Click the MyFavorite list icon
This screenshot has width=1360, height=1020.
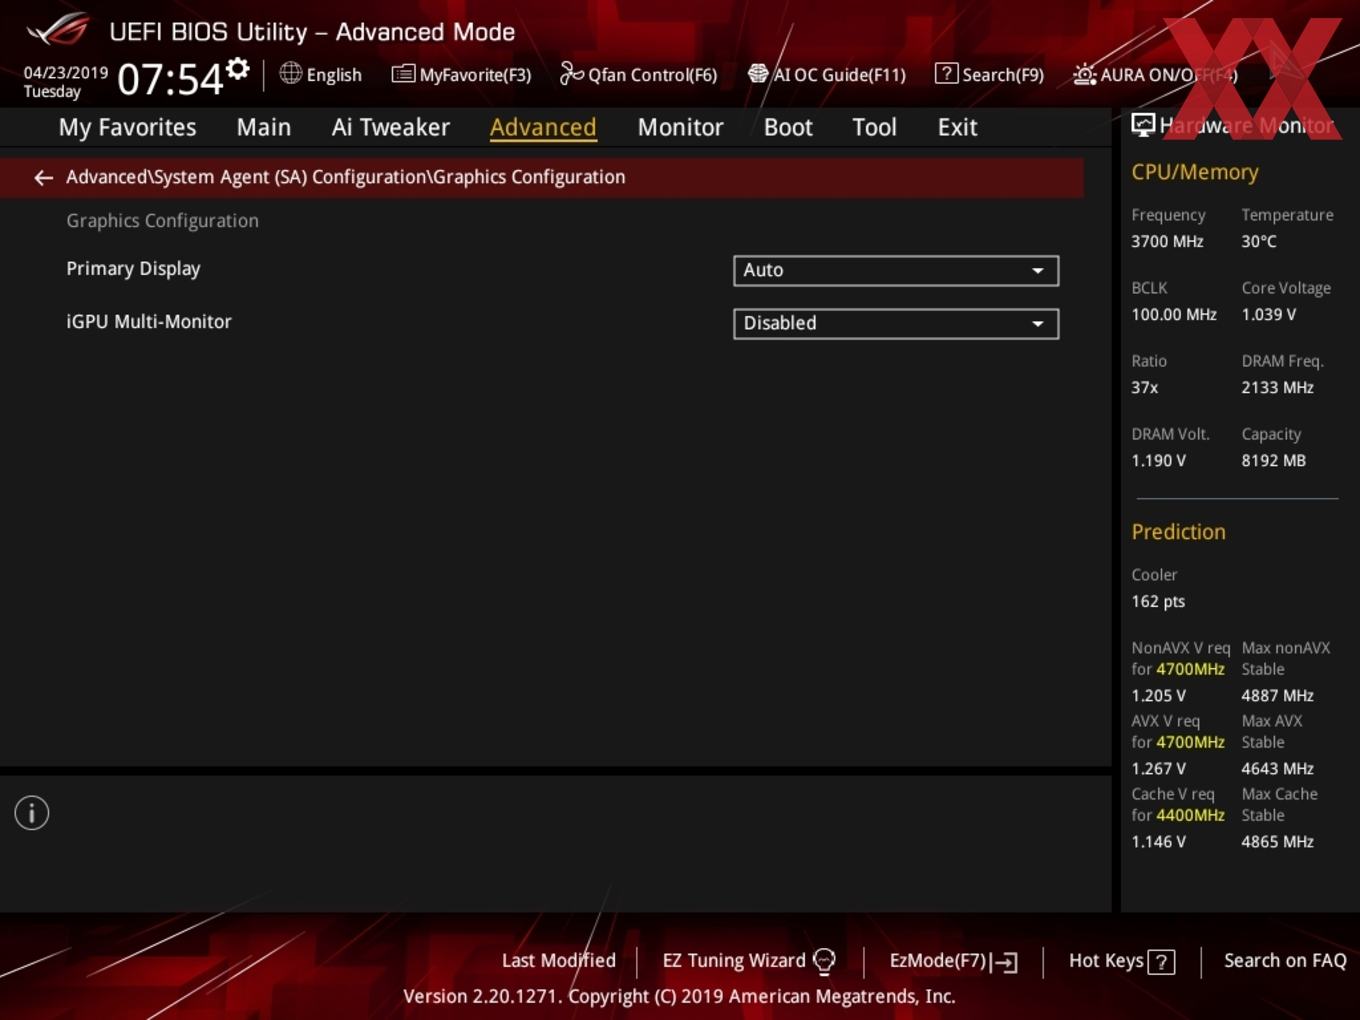(403, 74)
